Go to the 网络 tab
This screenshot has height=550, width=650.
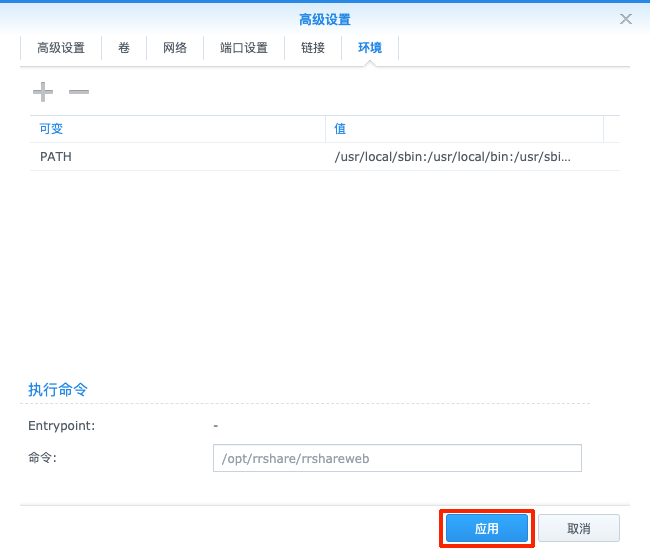175,48
